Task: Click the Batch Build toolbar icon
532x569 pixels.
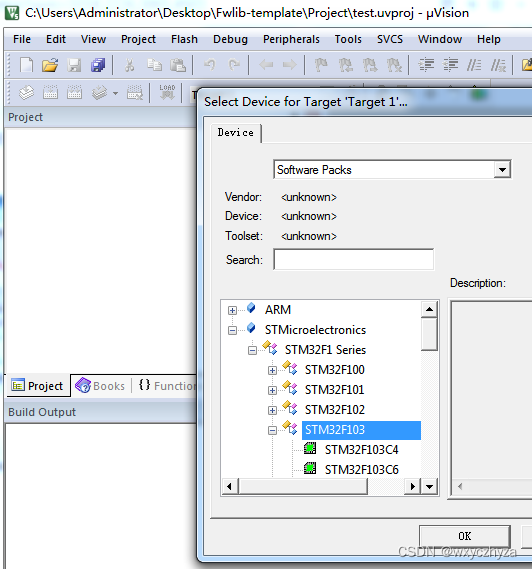Action: click(99, 93)
